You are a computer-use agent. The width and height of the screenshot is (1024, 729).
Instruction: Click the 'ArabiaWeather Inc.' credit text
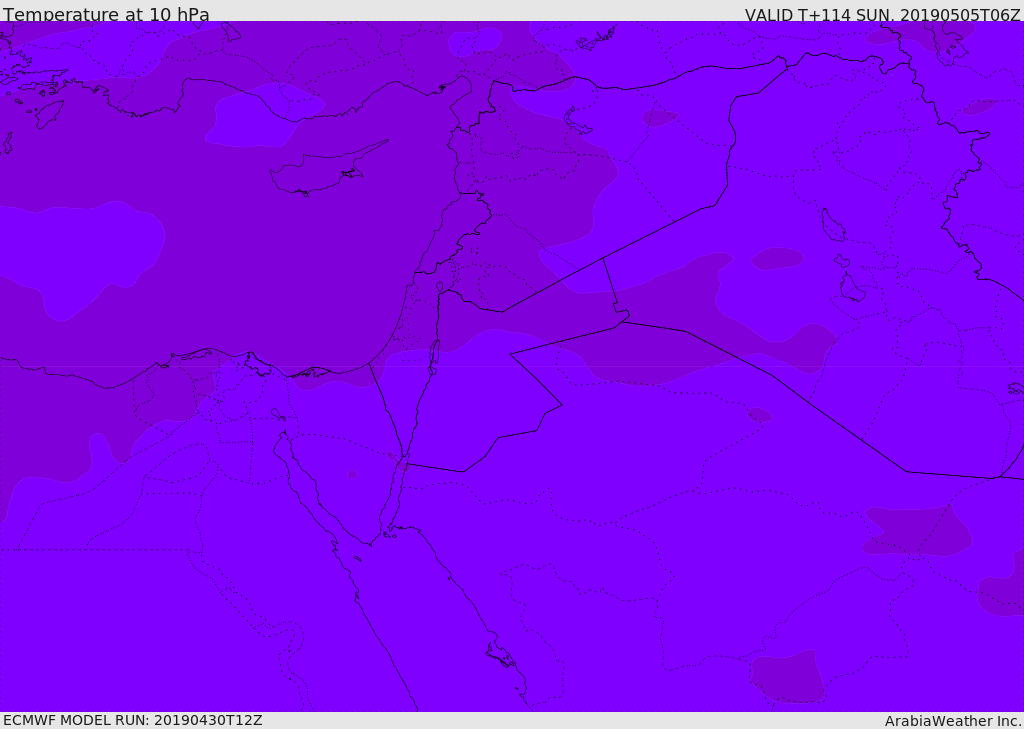click(x=952, y=721)
